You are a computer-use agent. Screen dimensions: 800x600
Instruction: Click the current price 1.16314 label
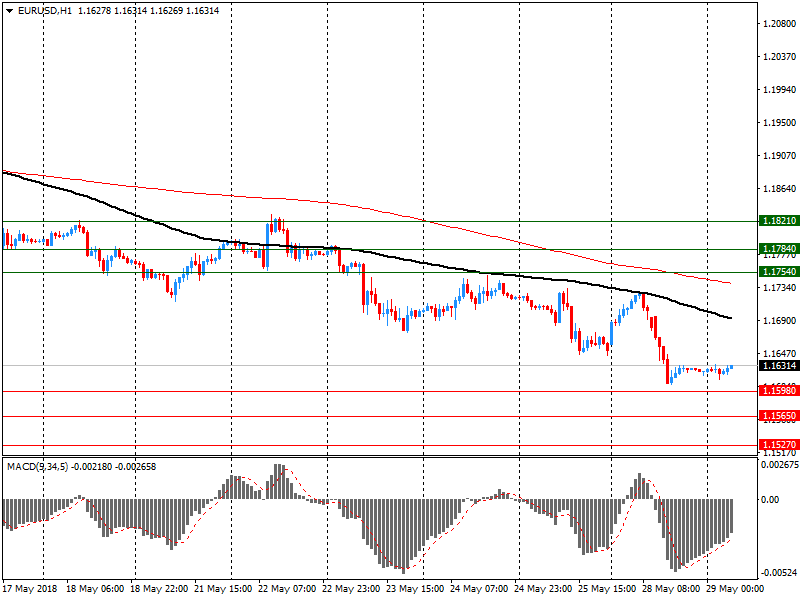[778, 366]
